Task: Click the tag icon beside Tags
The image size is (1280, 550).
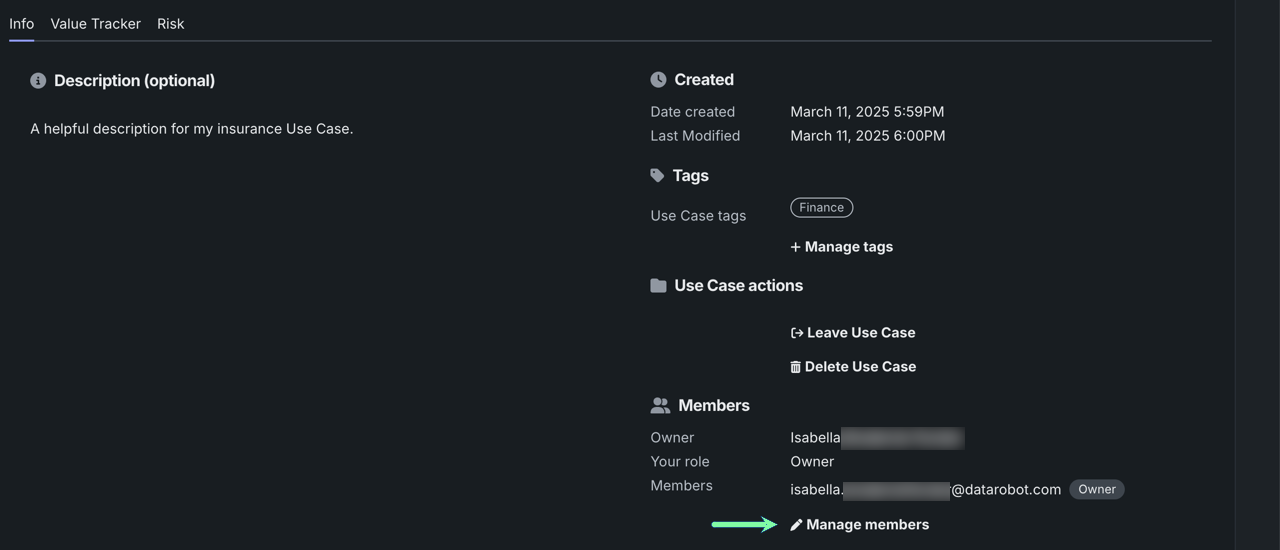Action: pyautogui.click(x=657, y=176)
